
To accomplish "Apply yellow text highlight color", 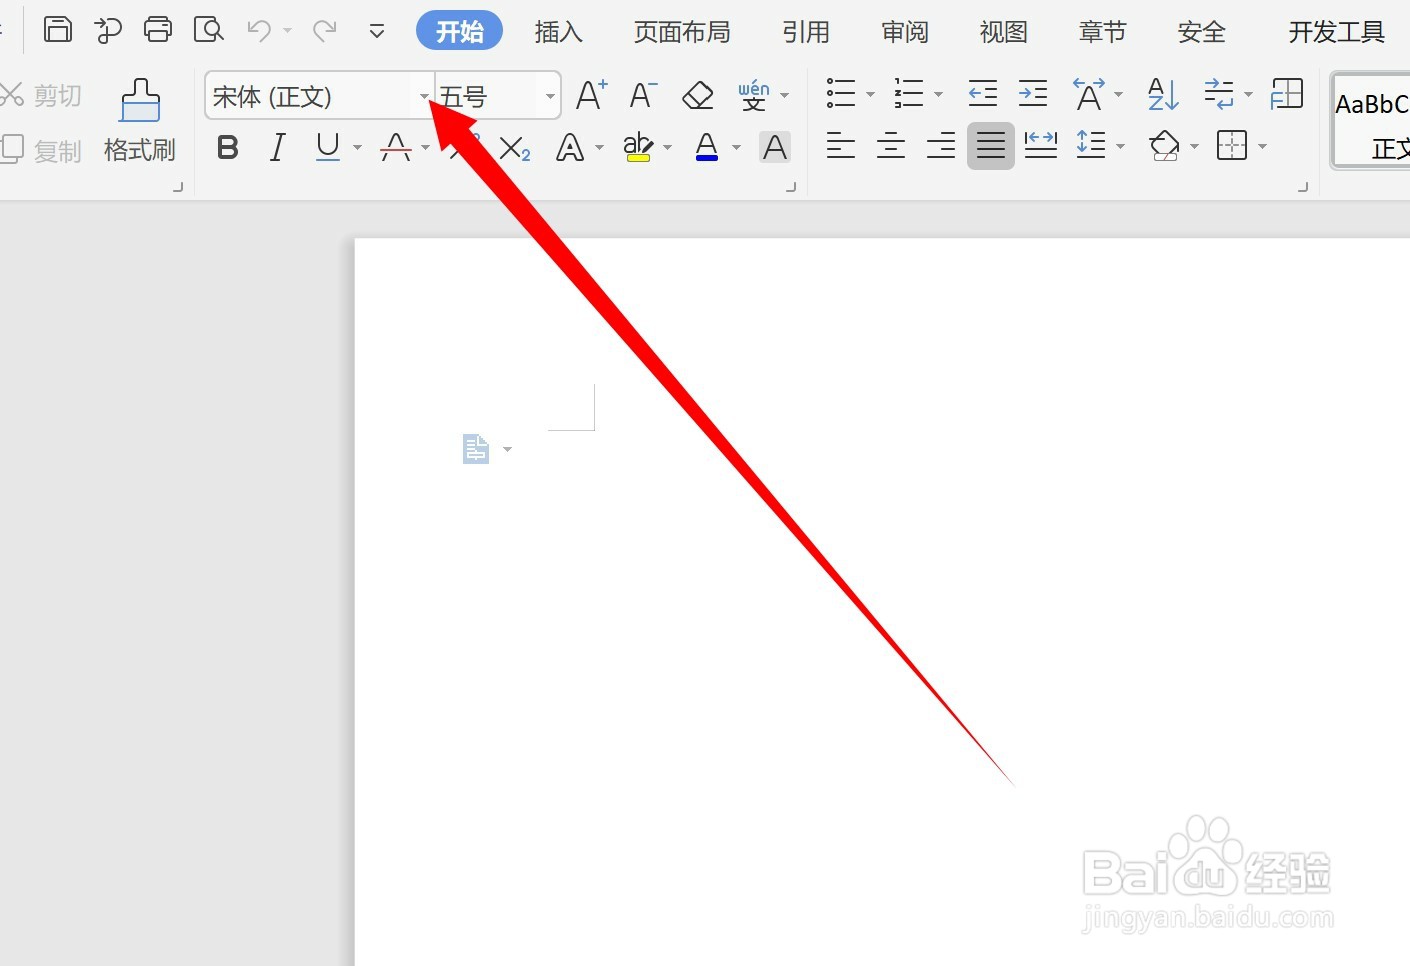I will pos(638,148).
